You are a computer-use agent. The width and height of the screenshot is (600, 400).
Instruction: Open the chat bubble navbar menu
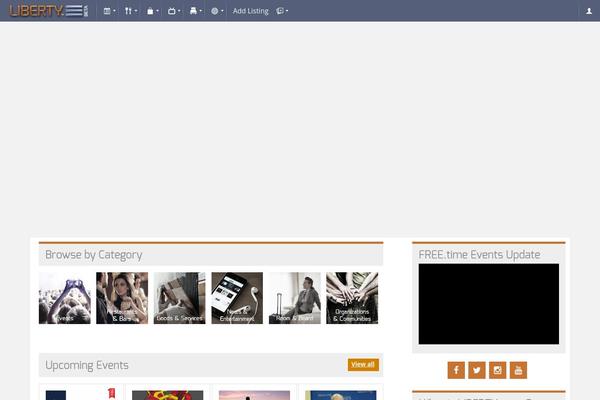point(282,11)
